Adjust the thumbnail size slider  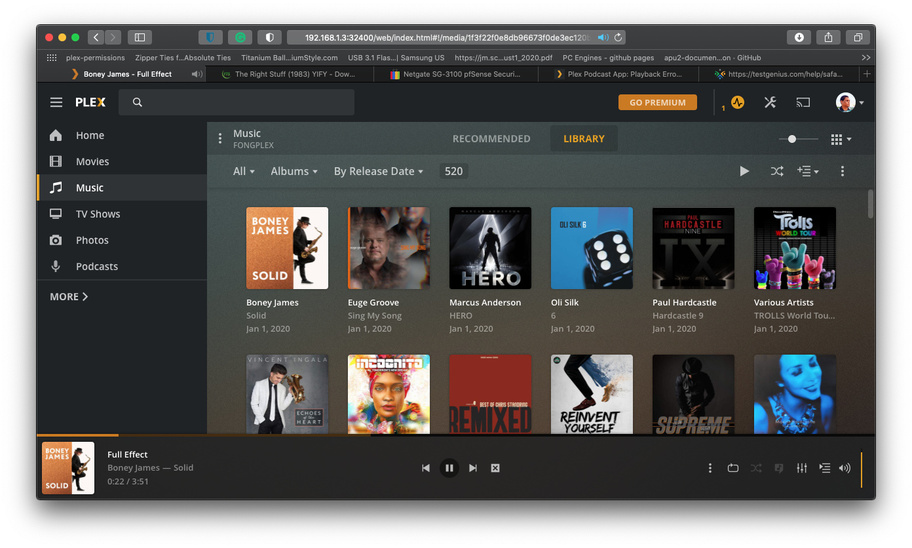[x=798, y=139]
